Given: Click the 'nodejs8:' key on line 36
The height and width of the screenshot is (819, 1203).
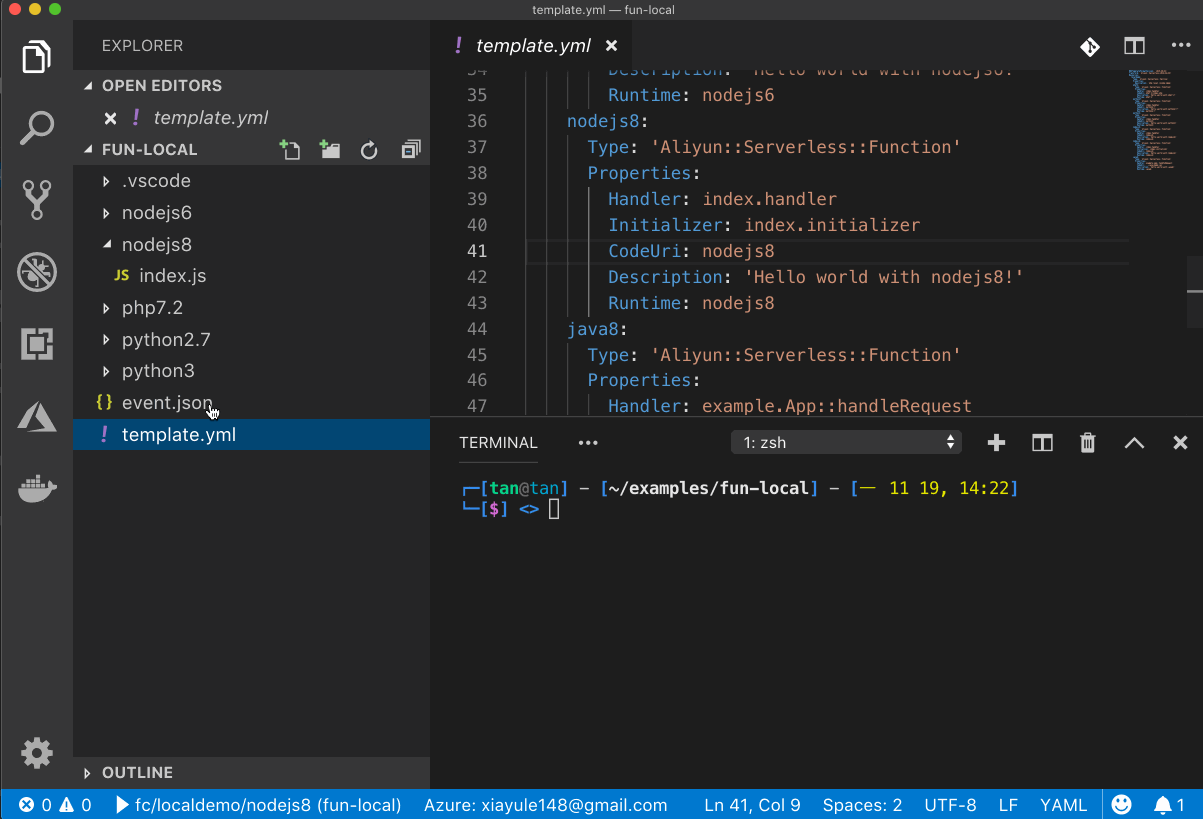Looking at the screenshot, I should (608, 121).
